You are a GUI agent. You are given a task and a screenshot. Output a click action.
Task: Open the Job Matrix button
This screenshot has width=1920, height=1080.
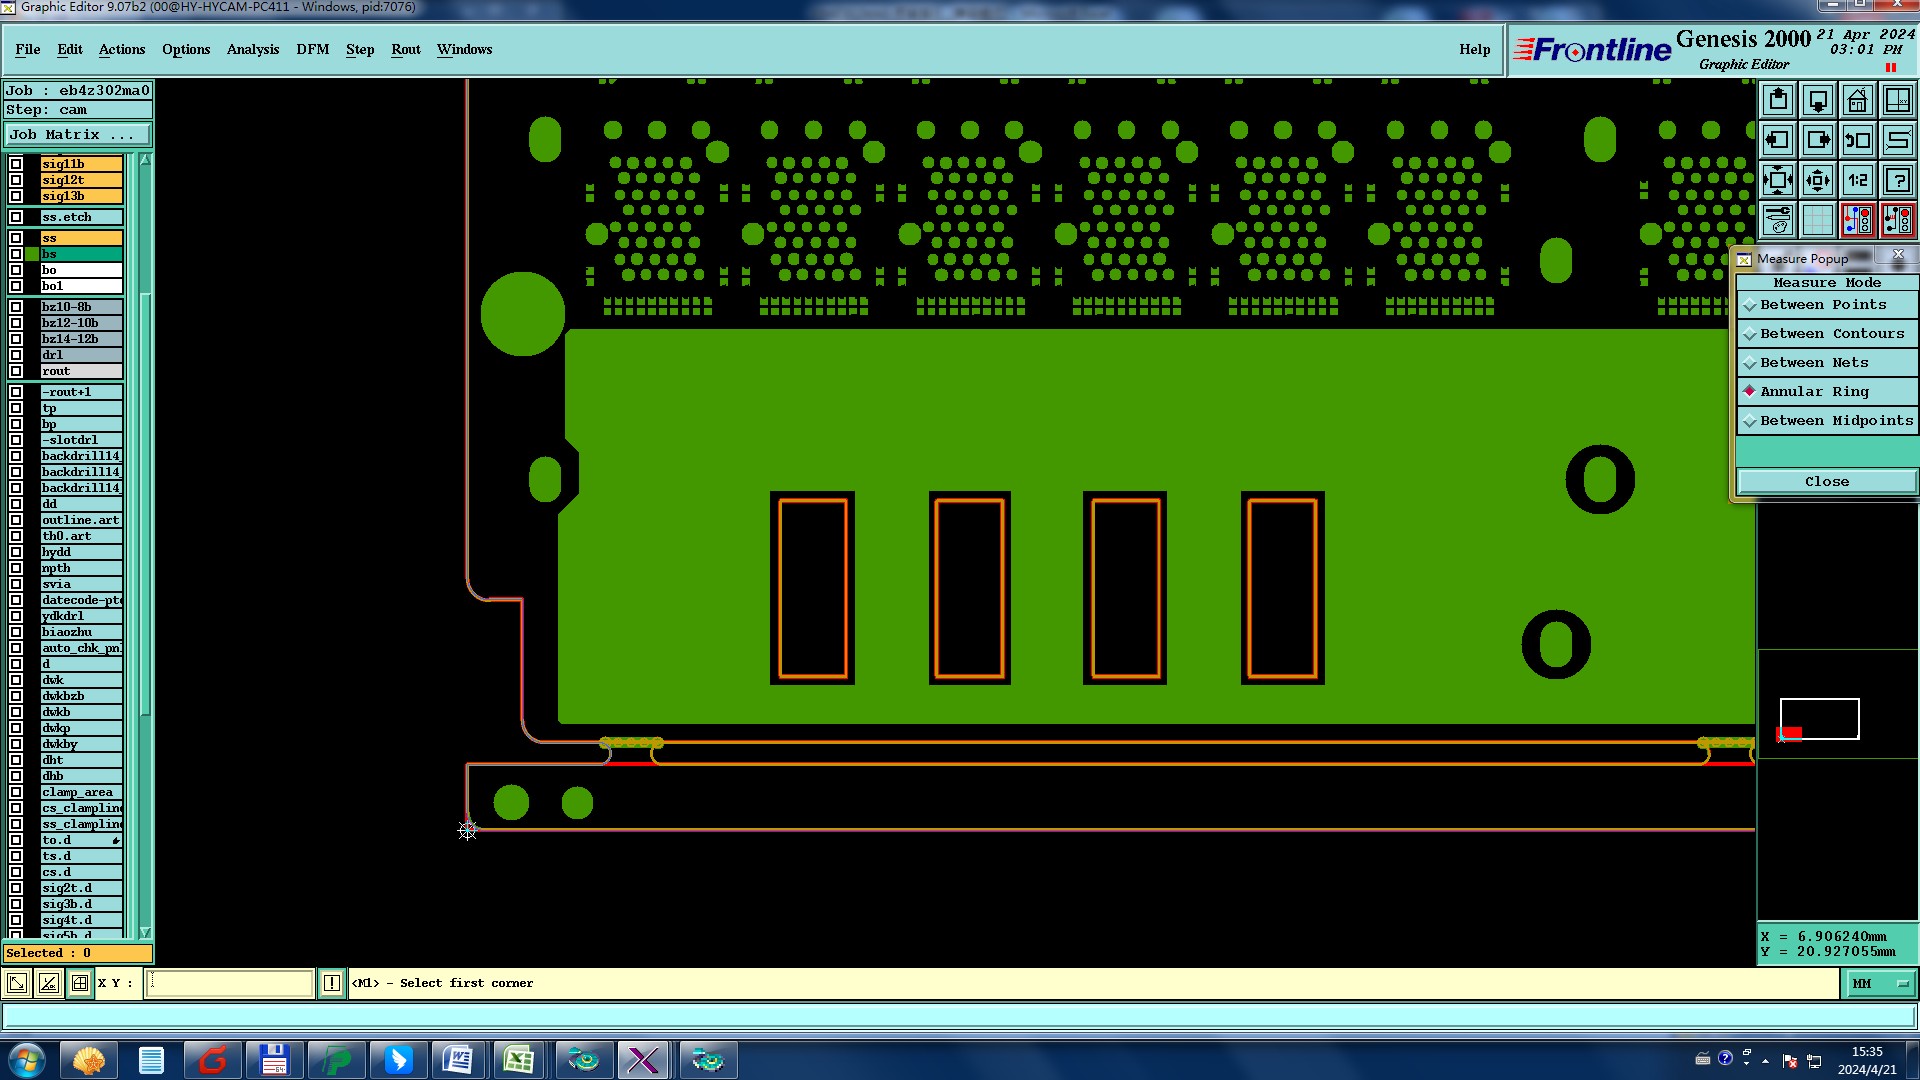point(78,135)
